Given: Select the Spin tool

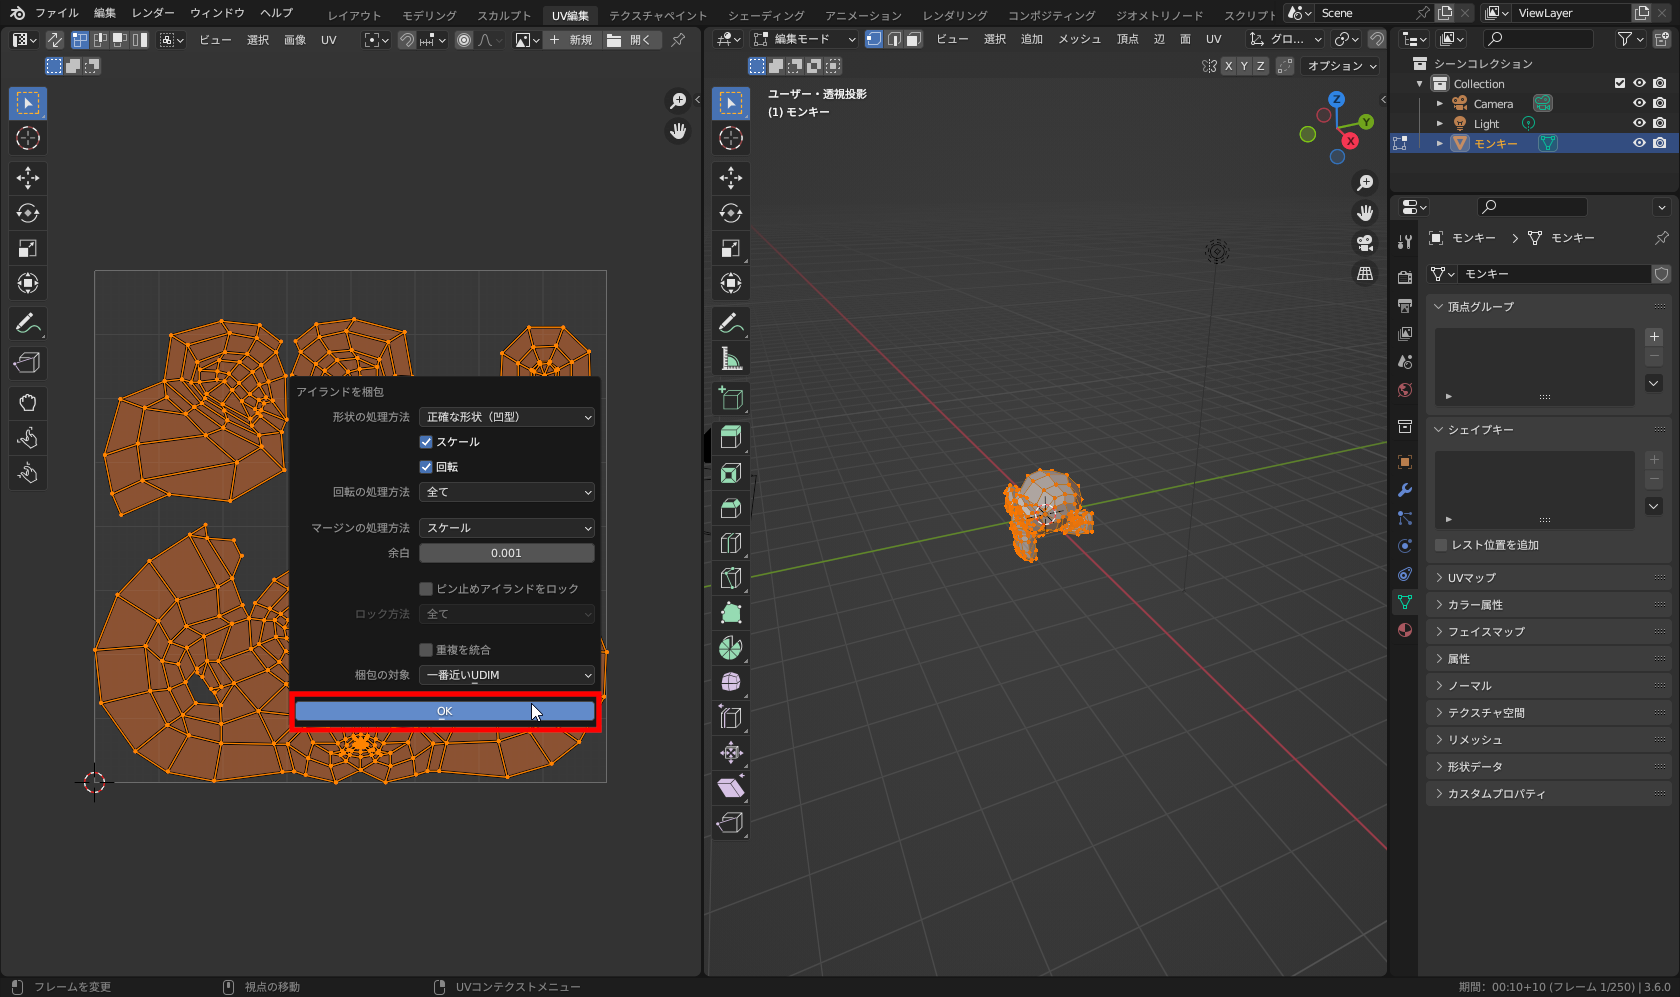Looking at the screenshot, I should (x=731, y=648).
